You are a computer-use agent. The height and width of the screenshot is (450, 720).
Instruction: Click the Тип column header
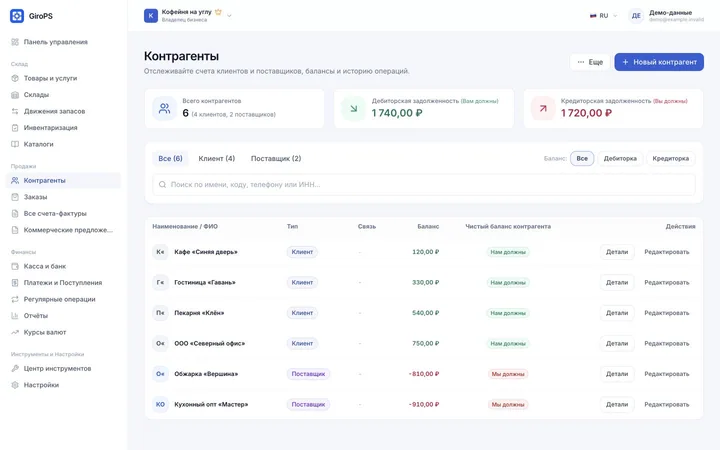pos(292,226)
